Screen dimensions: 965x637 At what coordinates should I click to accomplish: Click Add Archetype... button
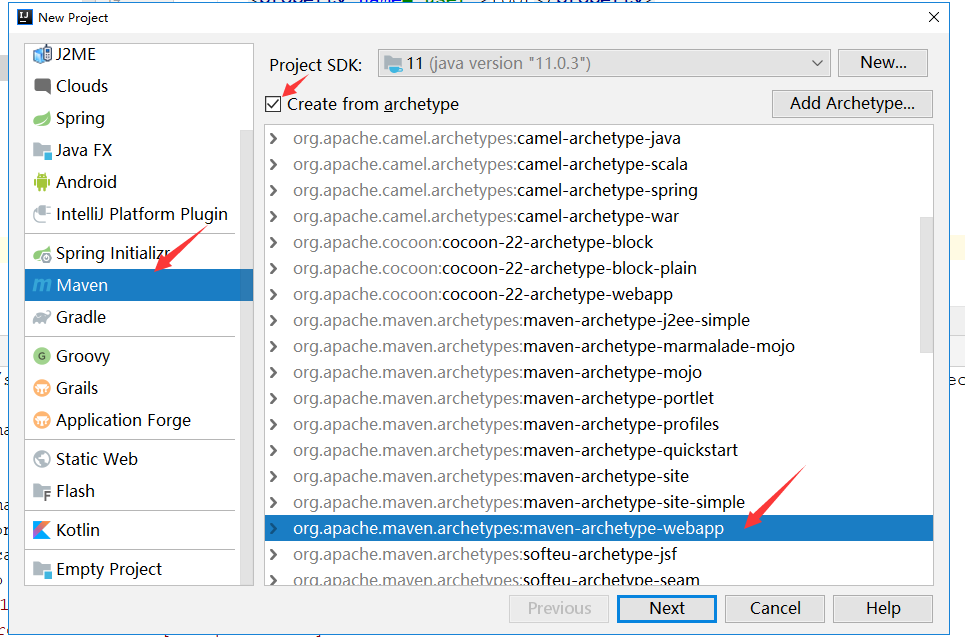(852, 103)
